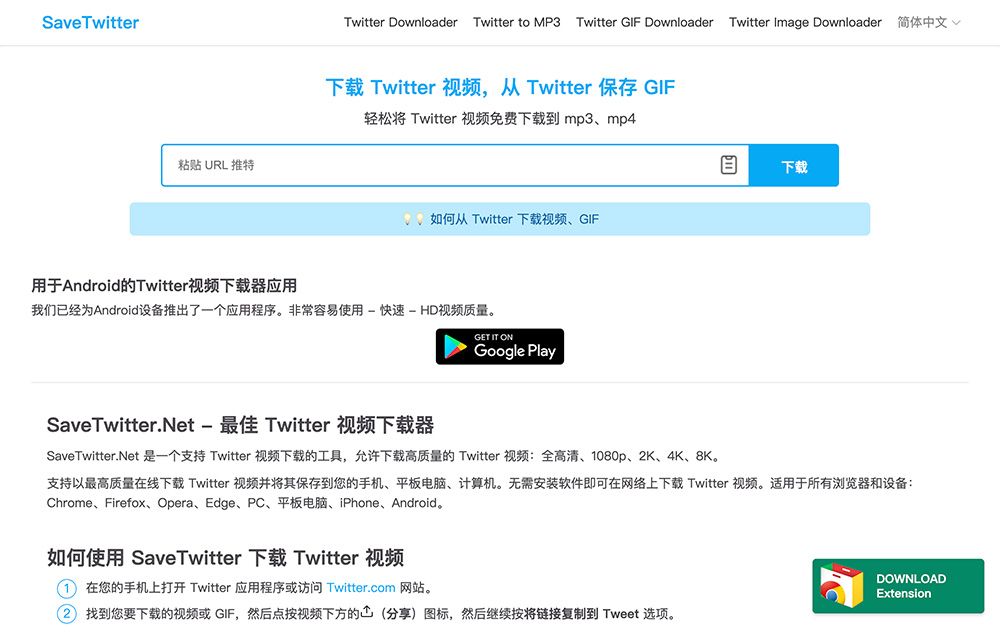Open the Twitter Downloader page
Viewport: 1000px width, 633px height.
401,22
